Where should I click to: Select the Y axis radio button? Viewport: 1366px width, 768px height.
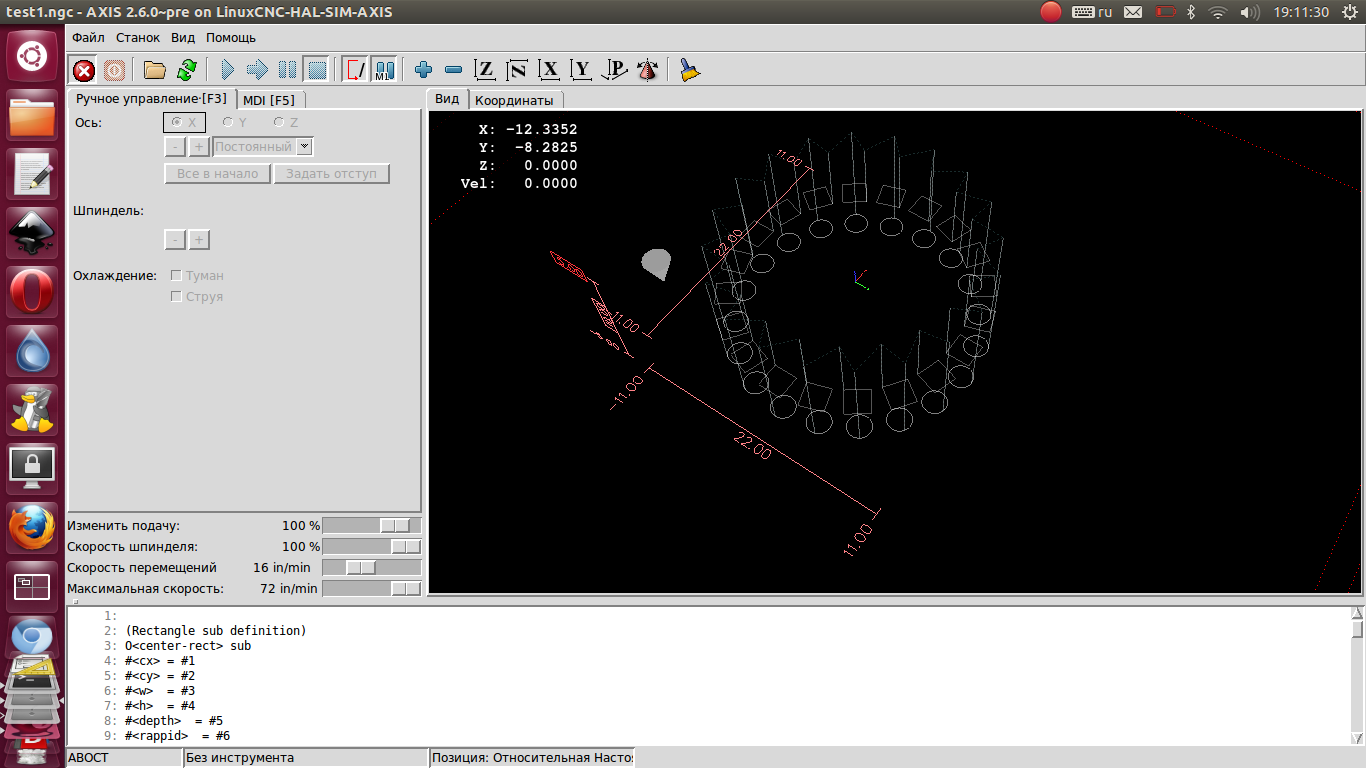(228, 122)
